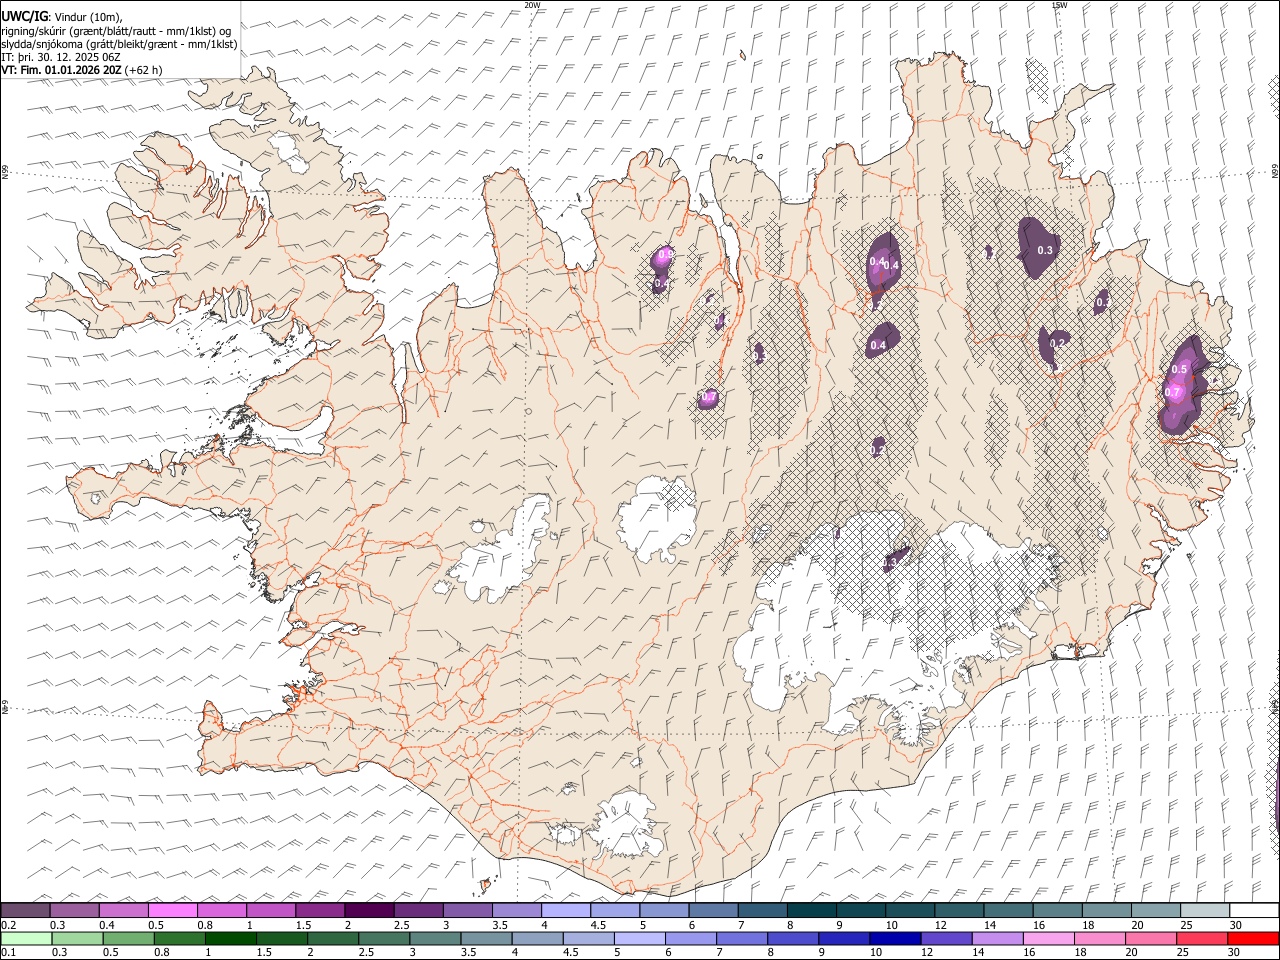
Task: Select the dark teal upper swatch labeled 9
Action: [860, 910]
